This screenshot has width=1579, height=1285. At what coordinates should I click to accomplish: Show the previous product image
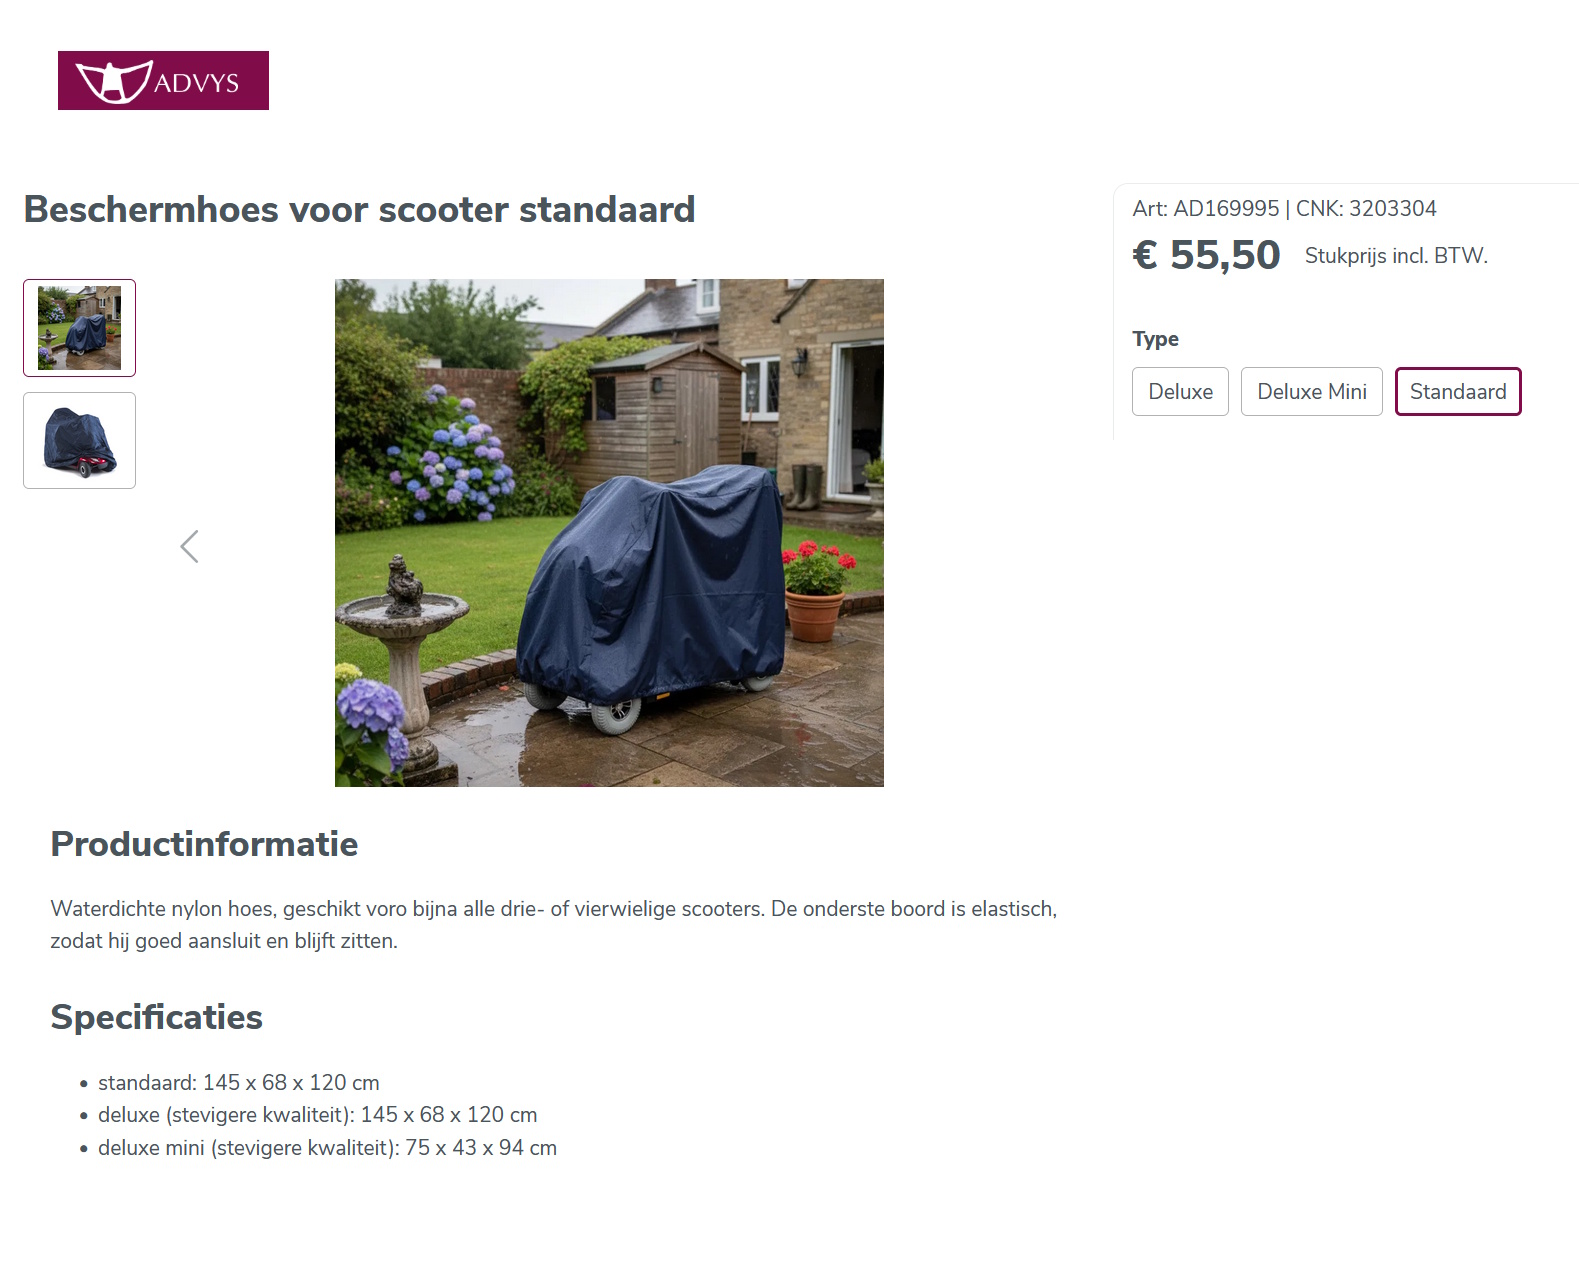(189, 546)
